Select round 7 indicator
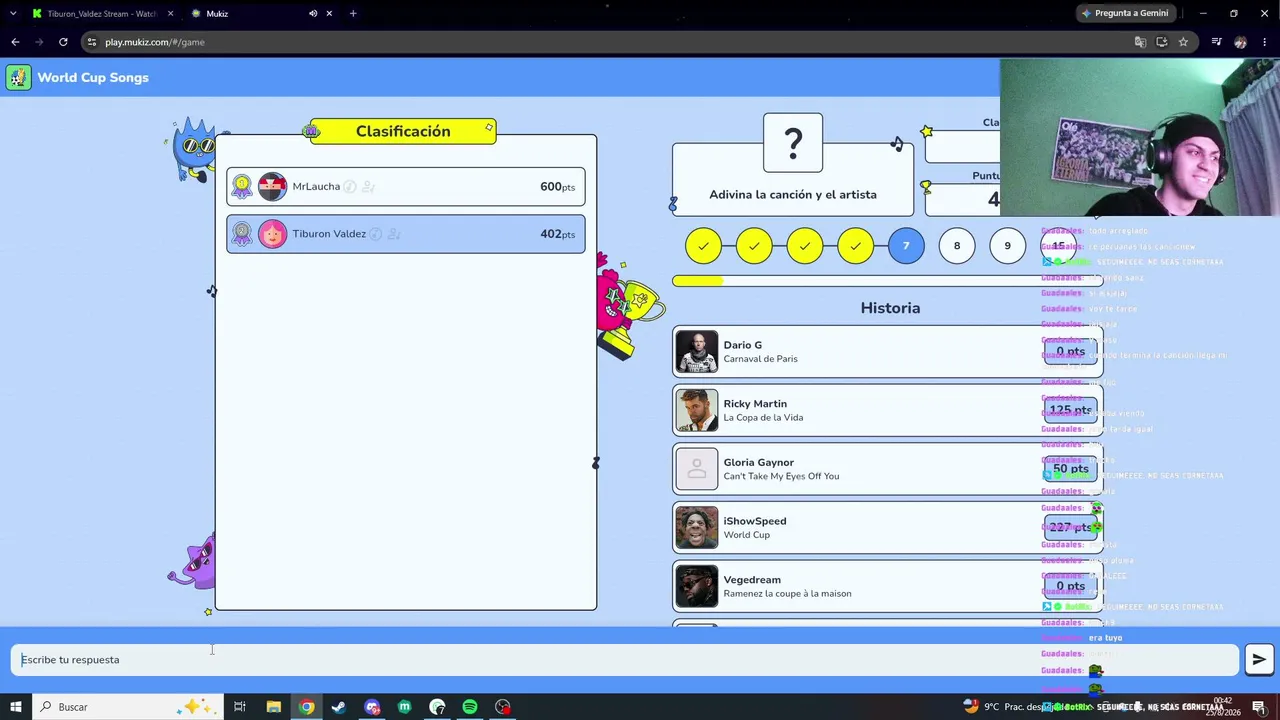The width and height of the screenshot is (1280, 720). point(906,246)
